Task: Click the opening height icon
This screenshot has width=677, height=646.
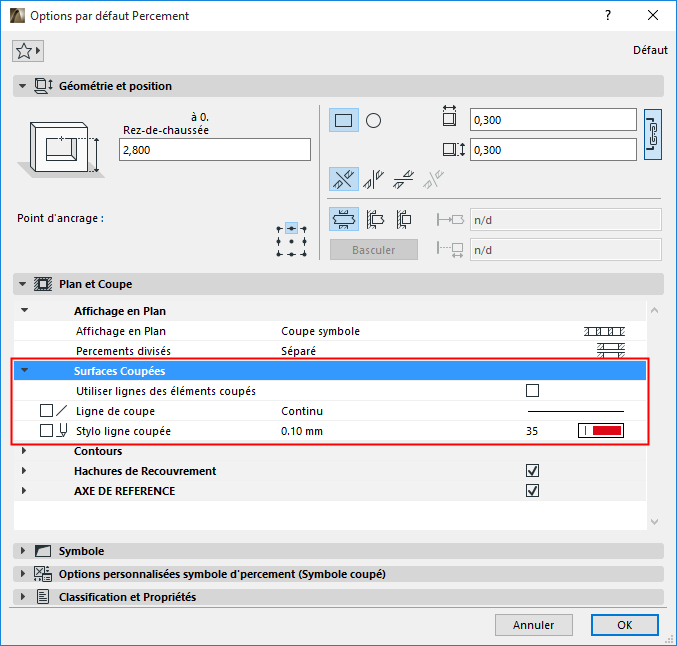Action: (454, 150)
